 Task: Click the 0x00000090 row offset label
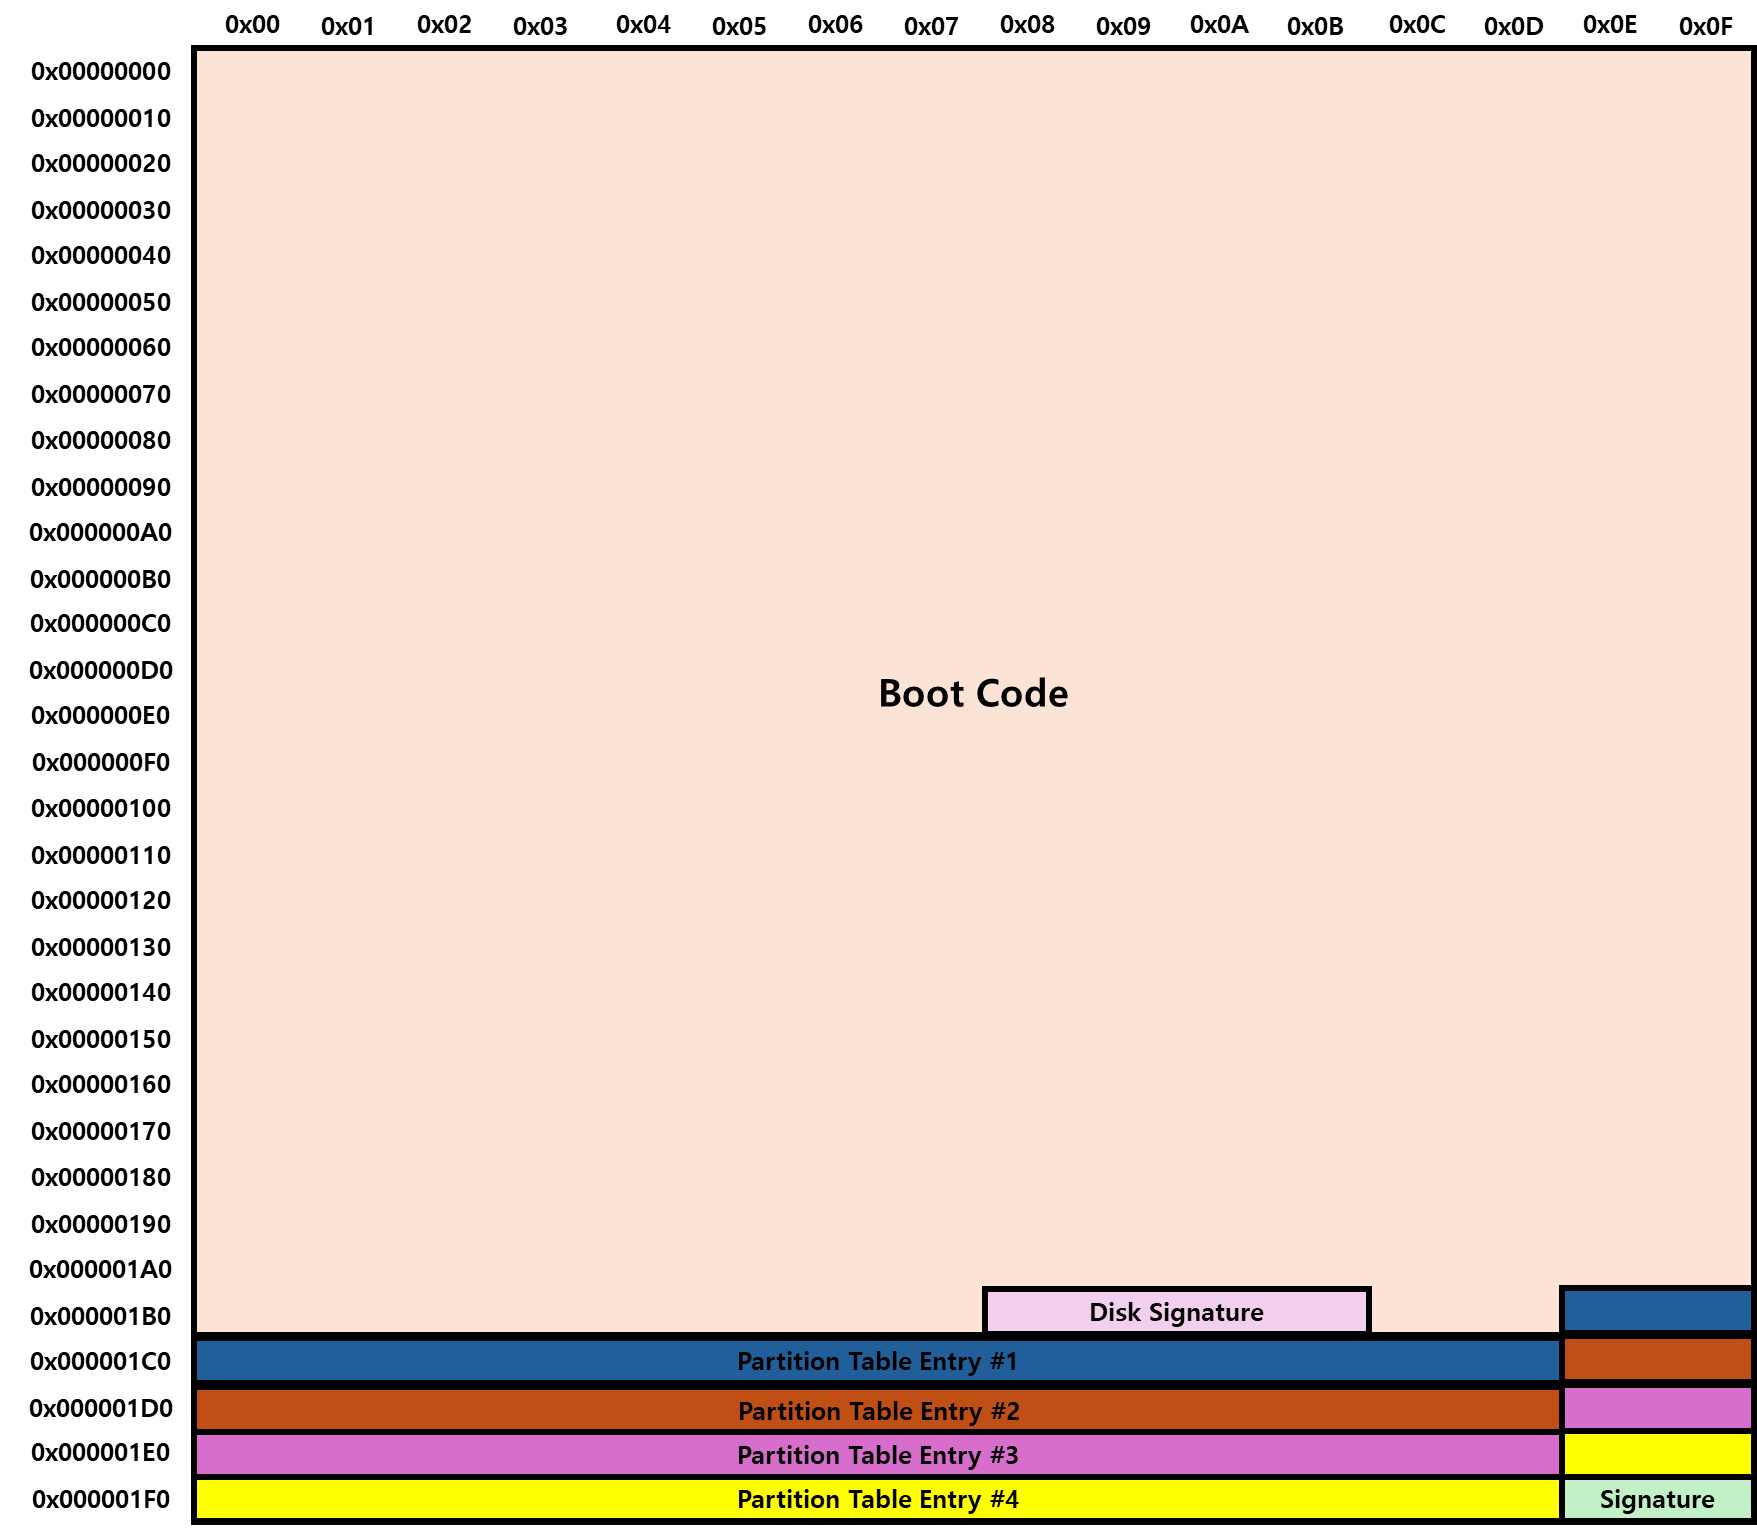coord(101,488)
